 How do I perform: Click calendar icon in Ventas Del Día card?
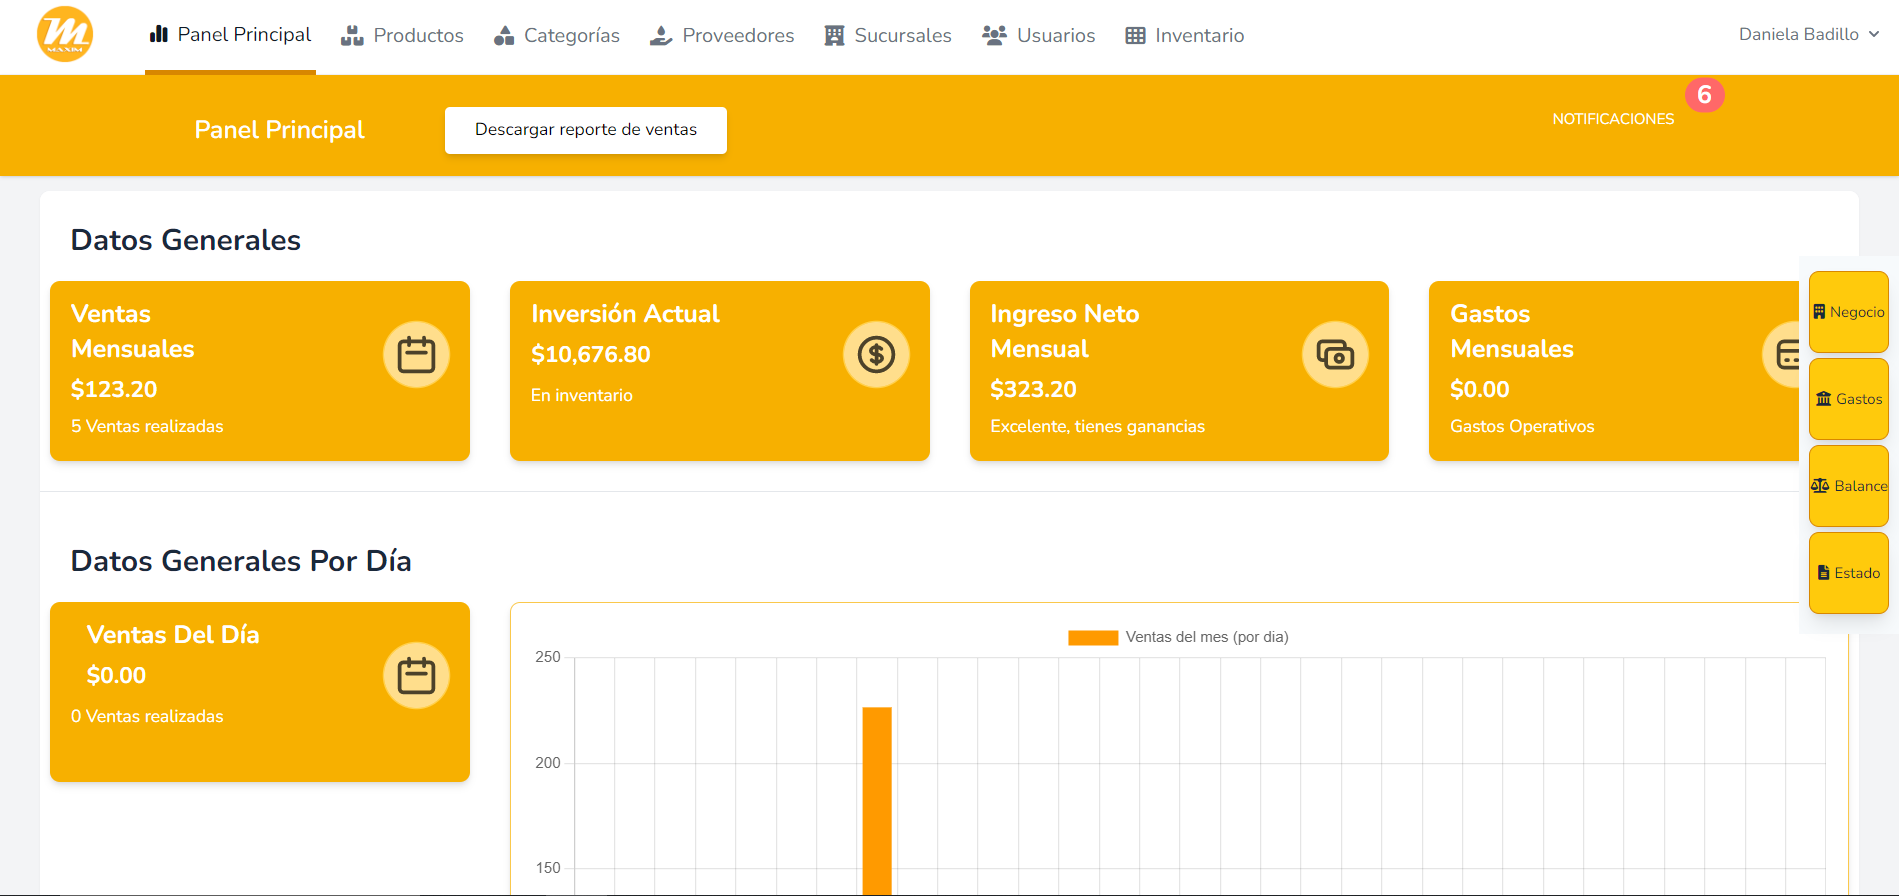(x=416, y=676)
